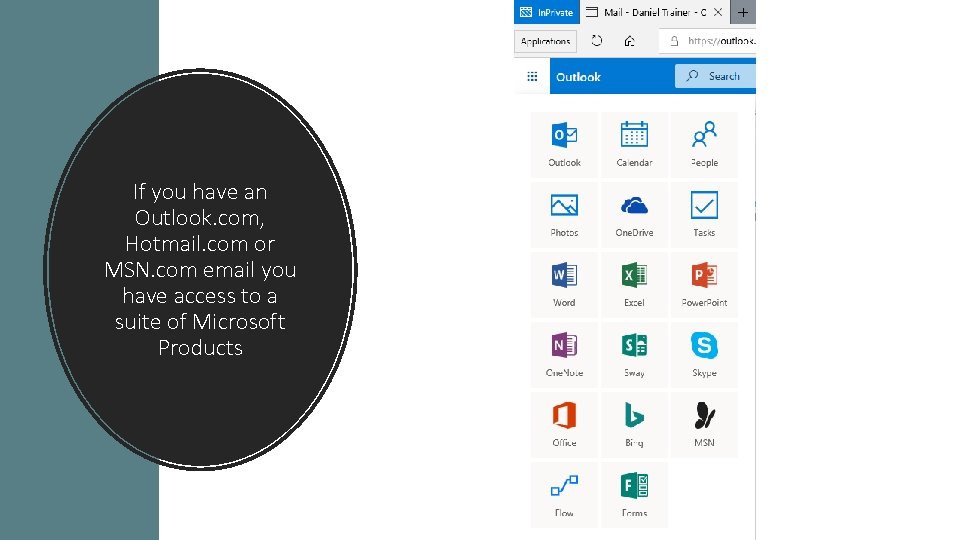Click the InPrivate indicator
This screenshot has height=540, width=960.
point(546,12)
